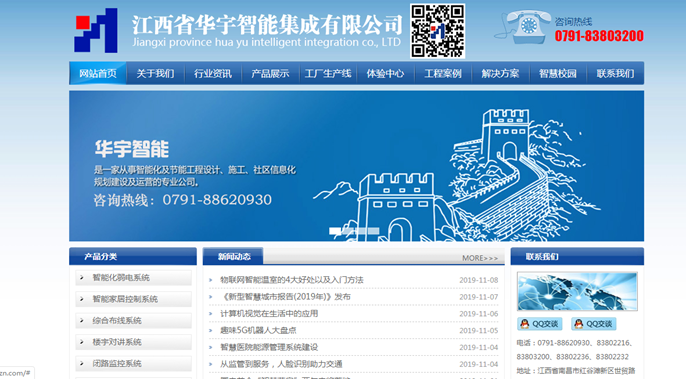Open the 智慧校园 navigation item
This screenshot has width=686, height=379.
[558, 73]
